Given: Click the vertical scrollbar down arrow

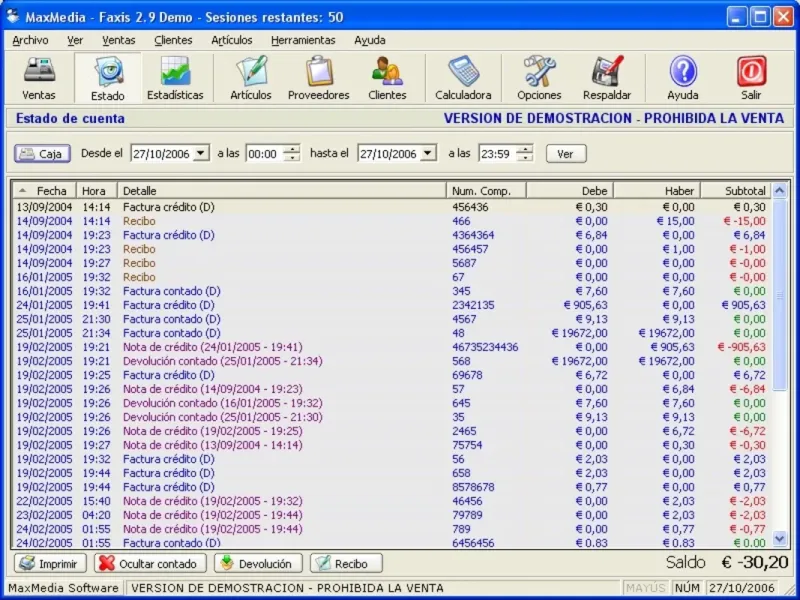Looking at the screenshot, I should (x=780, y=538).
